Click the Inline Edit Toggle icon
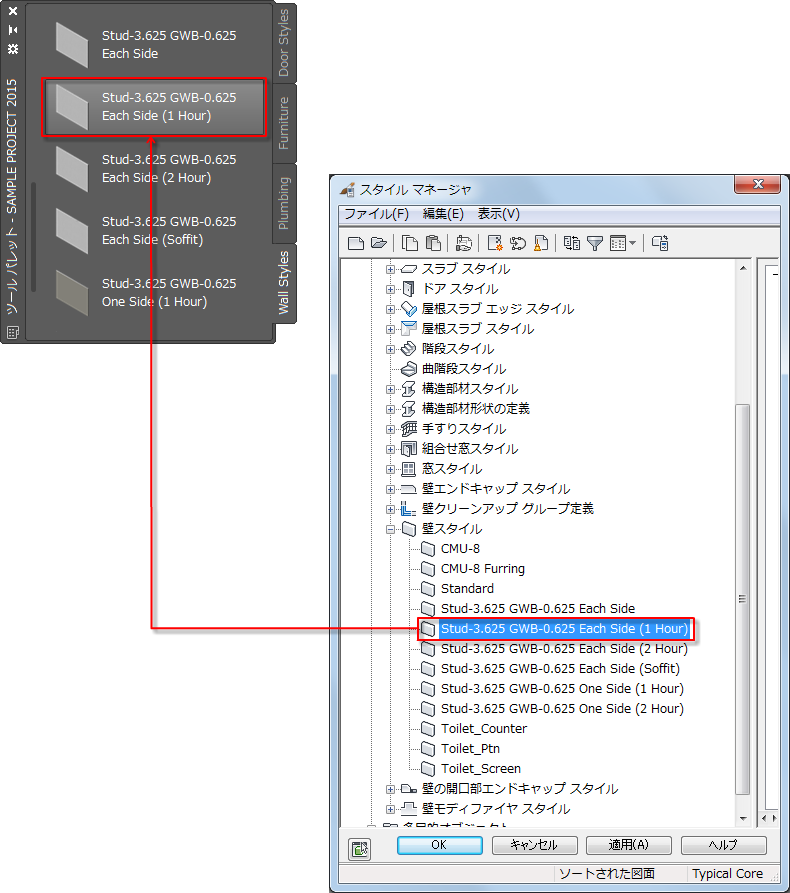790x893 pixels. tap(660, 243)
